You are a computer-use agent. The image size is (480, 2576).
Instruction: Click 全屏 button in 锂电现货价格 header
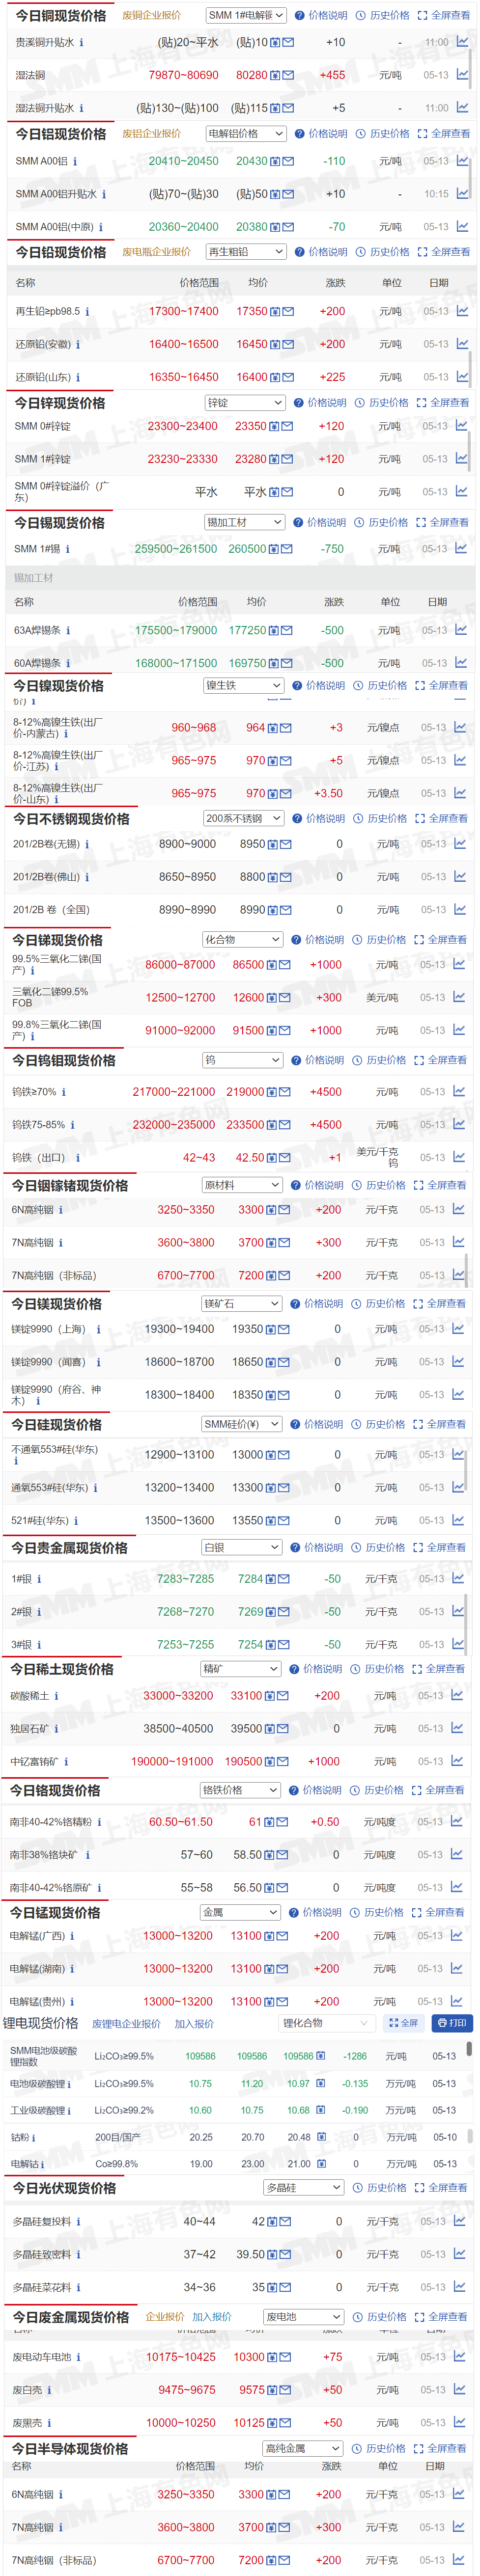404,2023
